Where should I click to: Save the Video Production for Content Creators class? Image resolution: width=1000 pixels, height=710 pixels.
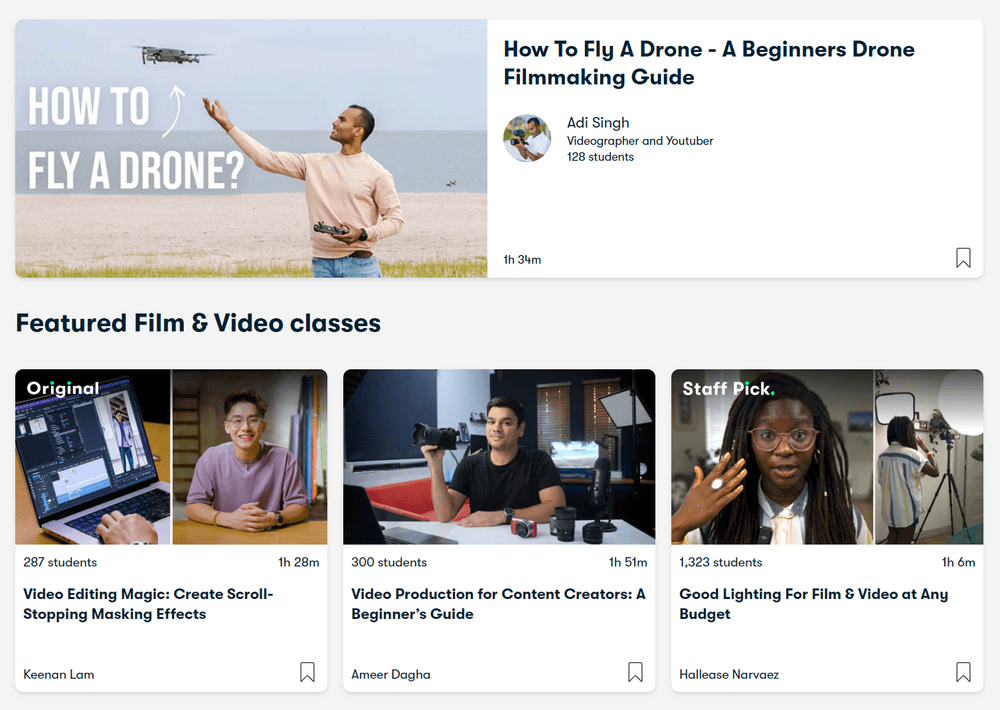click(635, 672)
